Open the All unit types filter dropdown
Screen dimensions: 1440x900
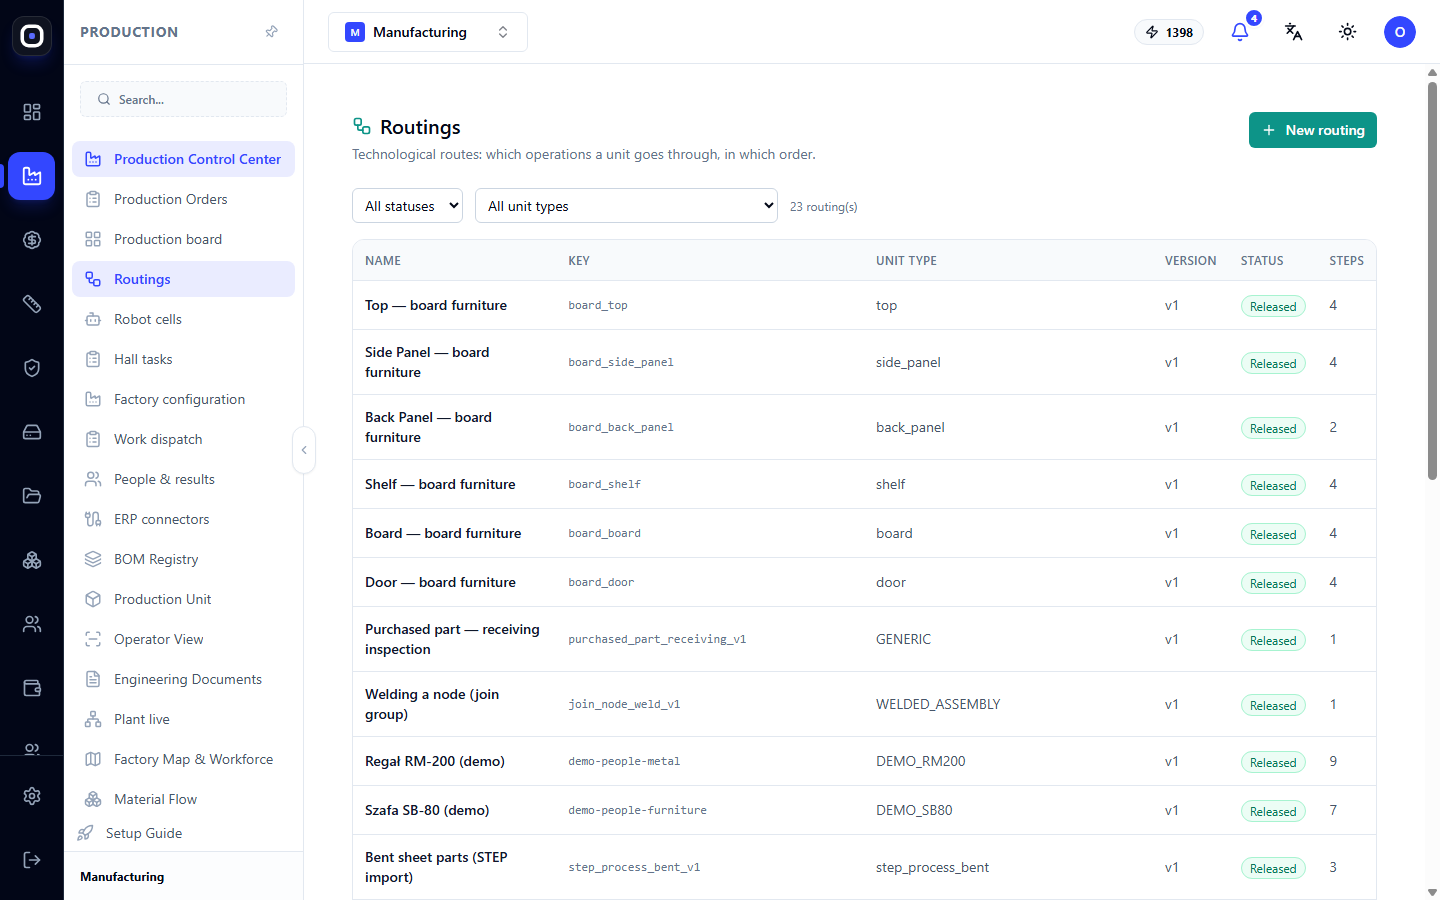click(626, 206)
